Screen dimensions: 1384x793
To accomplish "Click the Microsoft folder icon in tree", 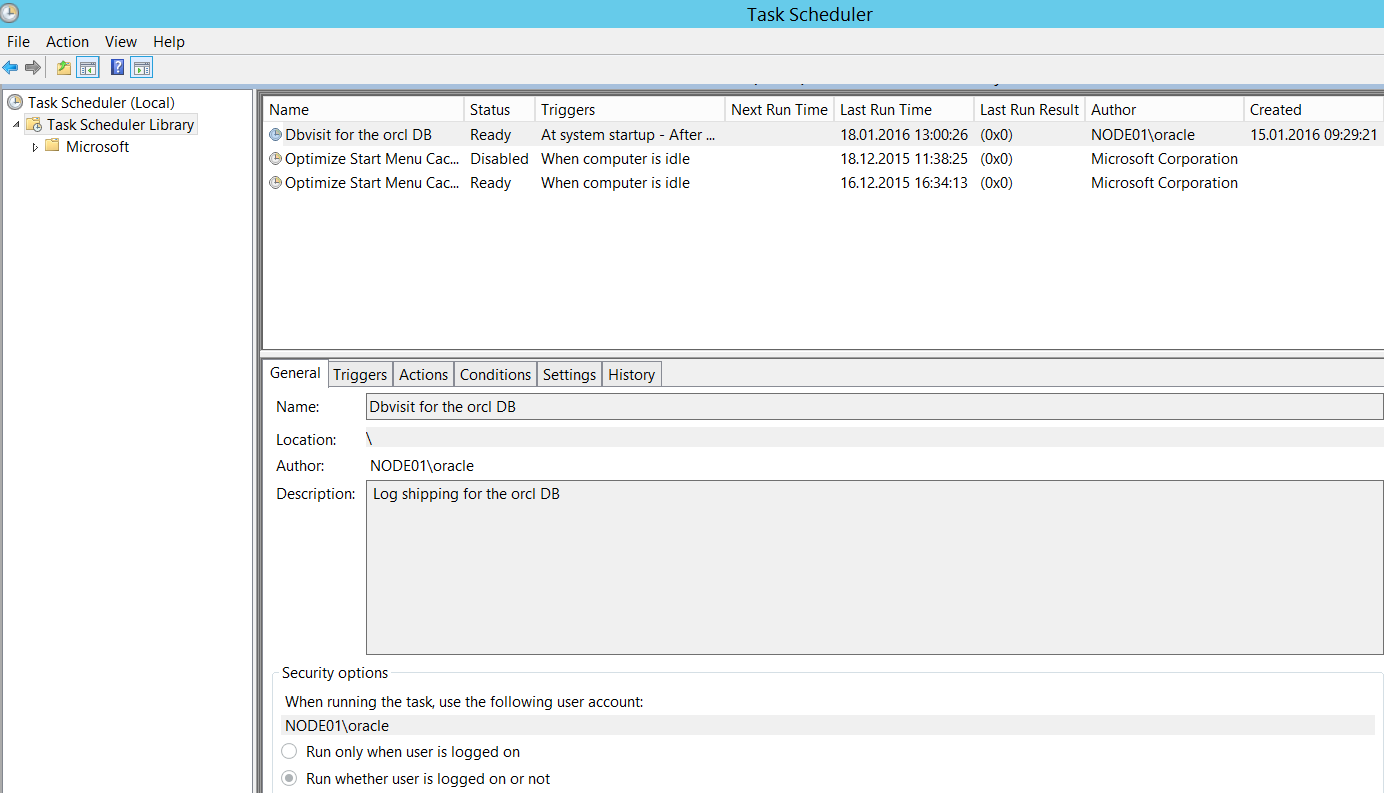I will [53, 146].
